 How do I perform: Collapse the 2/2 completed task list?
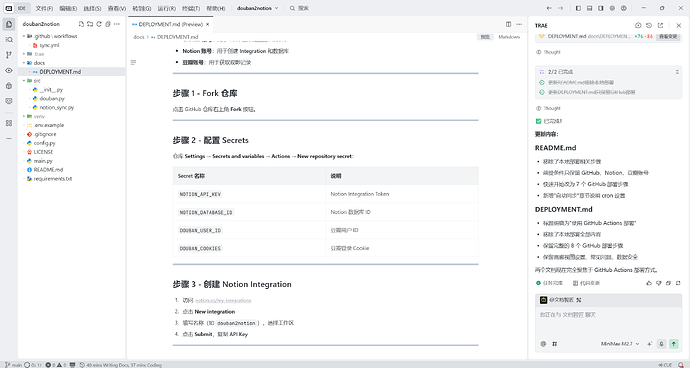tap(677, 72)
